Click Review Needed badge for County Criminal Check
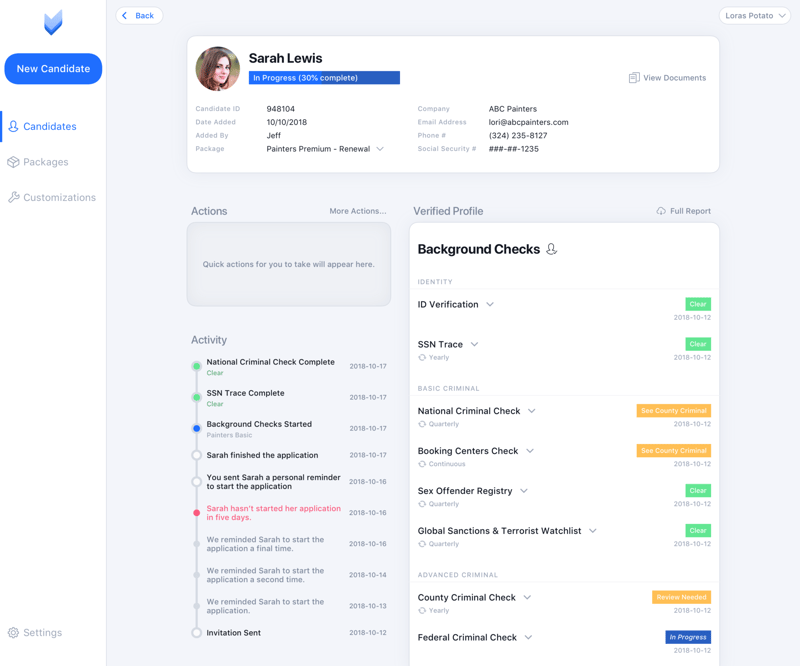Image resolution: width=800 pixels, height=666 pixels. point(681,597)
